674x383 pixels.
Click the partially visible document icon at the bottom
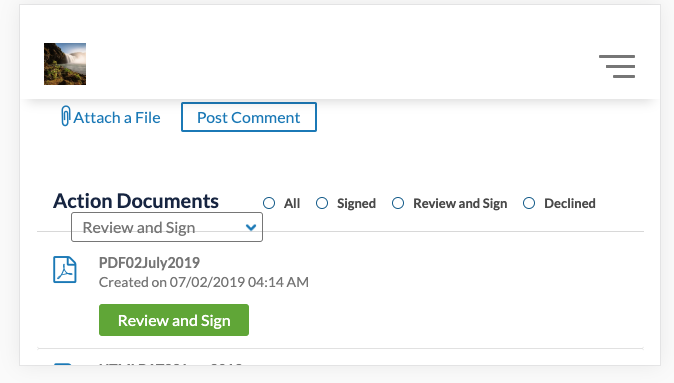pos(63,364)
